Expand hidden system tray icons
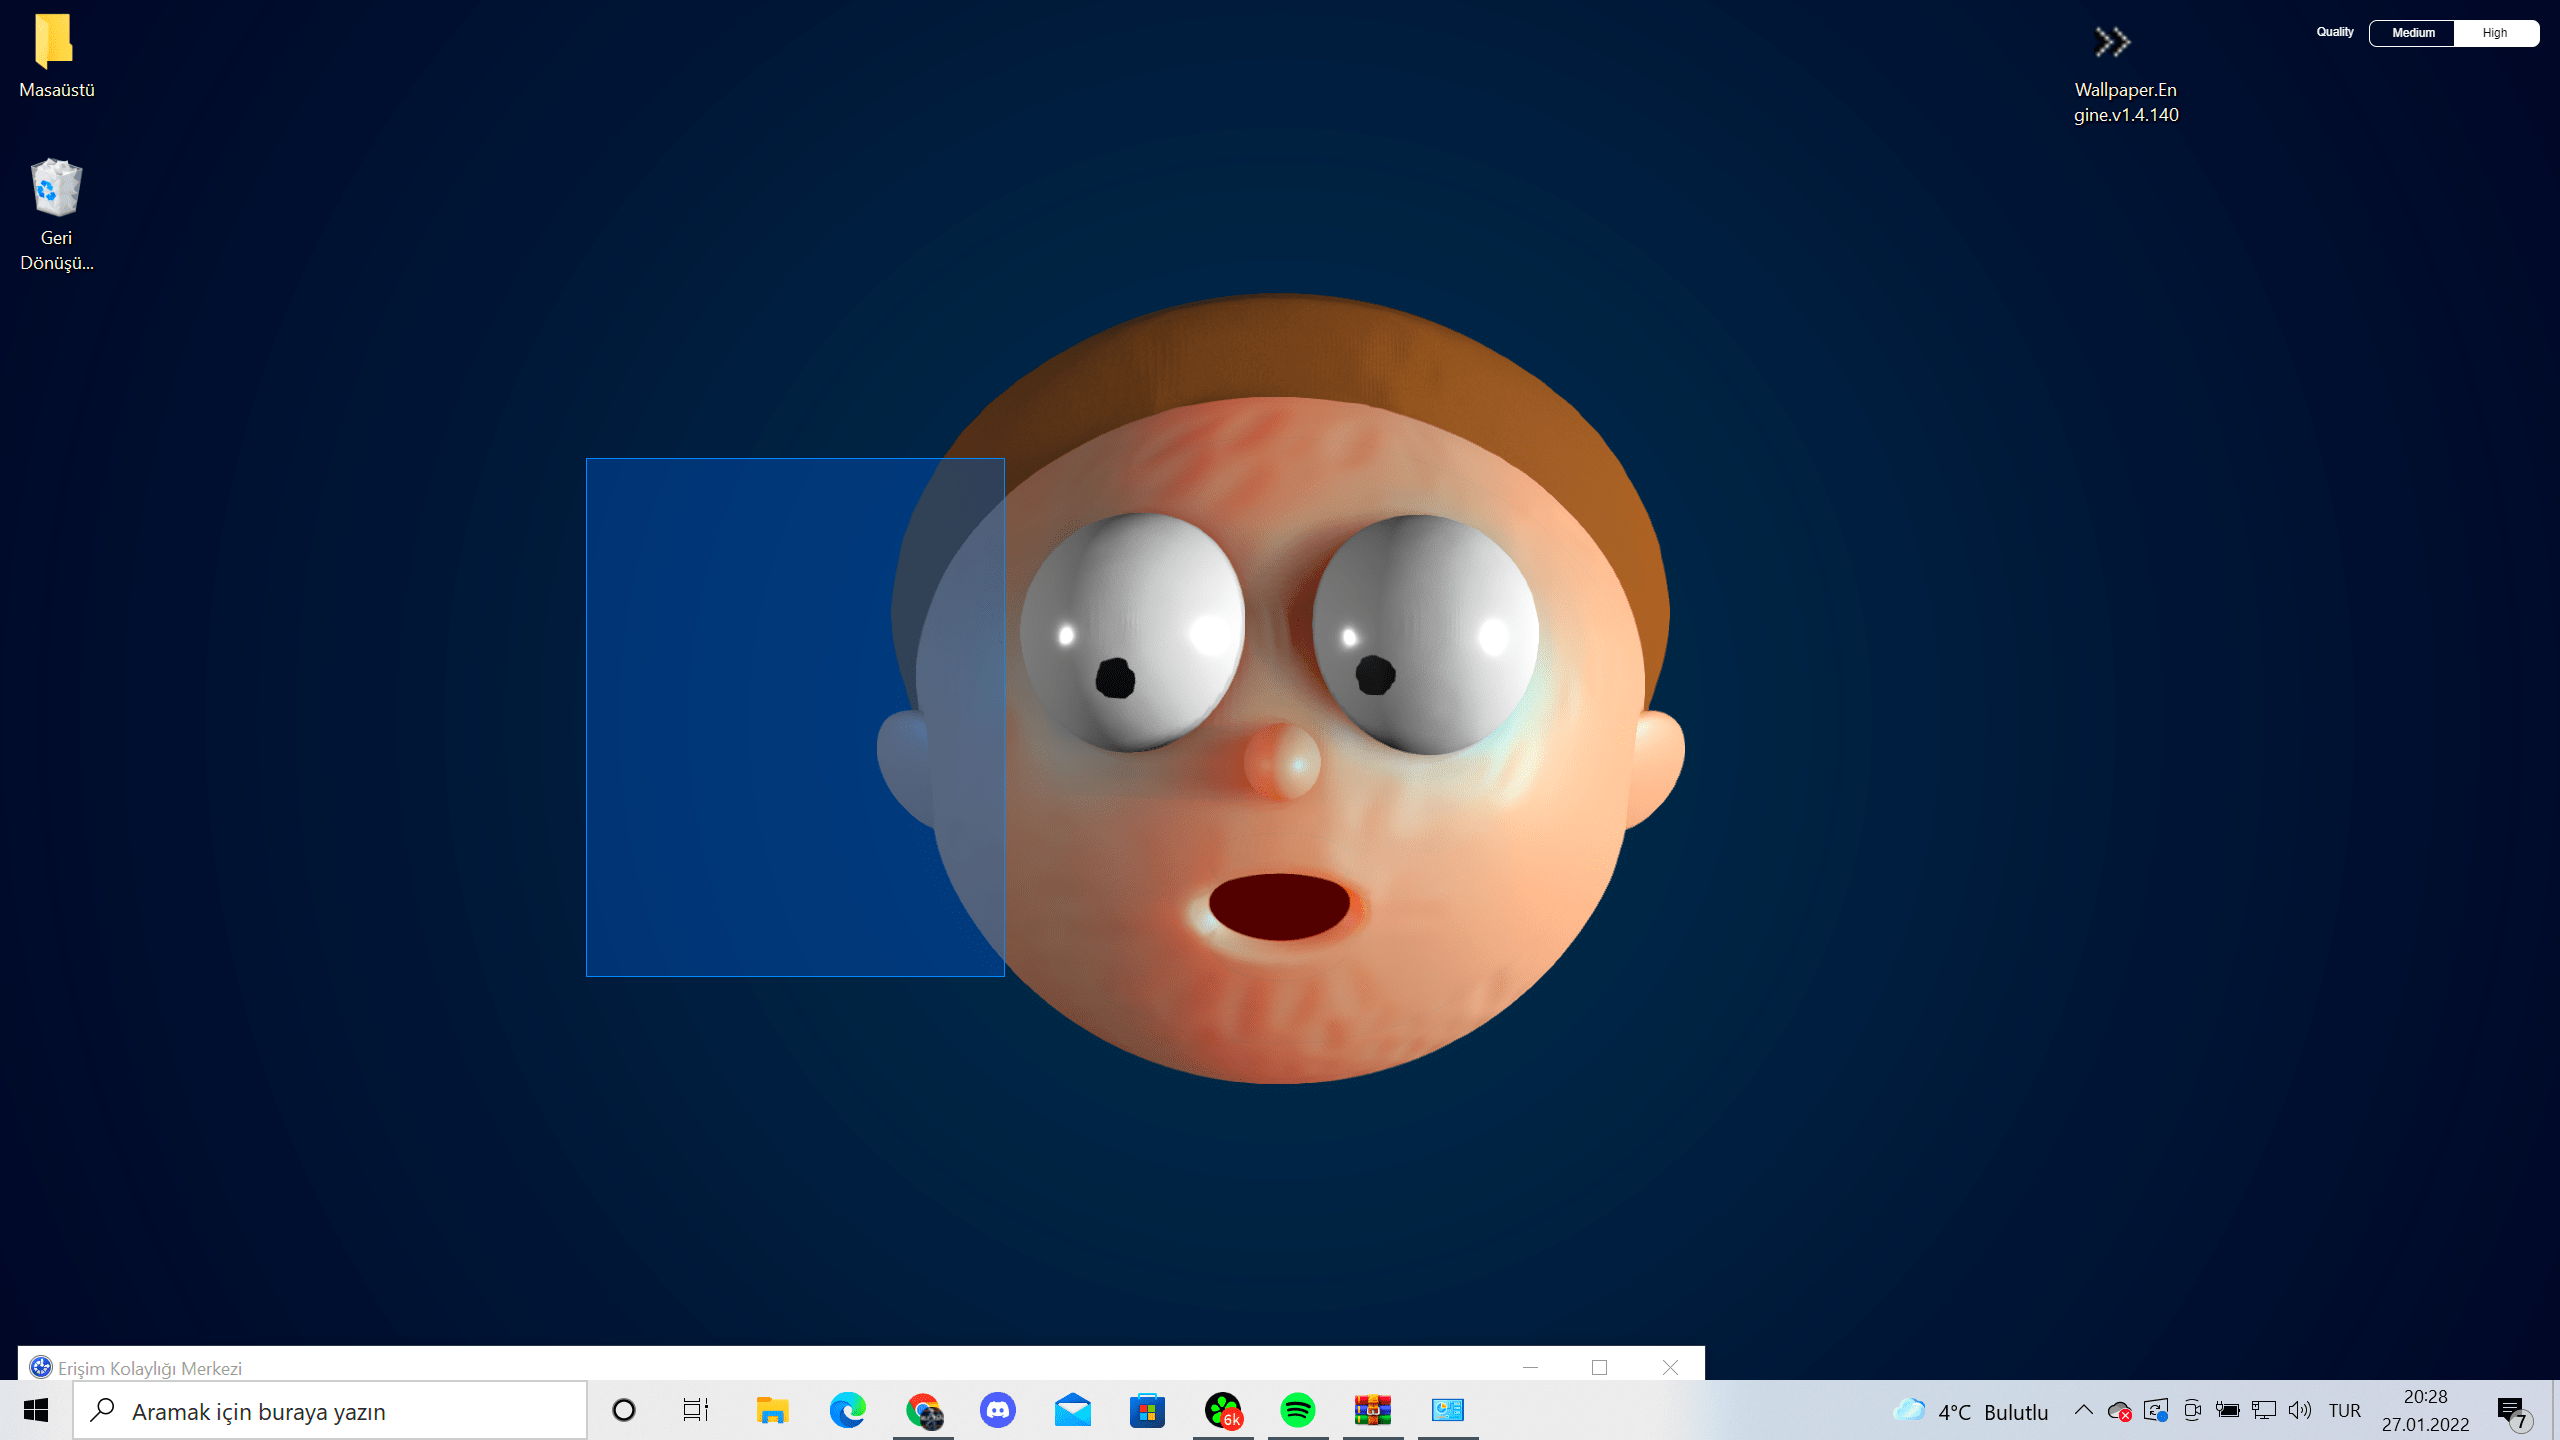 coord(2083,1410)
